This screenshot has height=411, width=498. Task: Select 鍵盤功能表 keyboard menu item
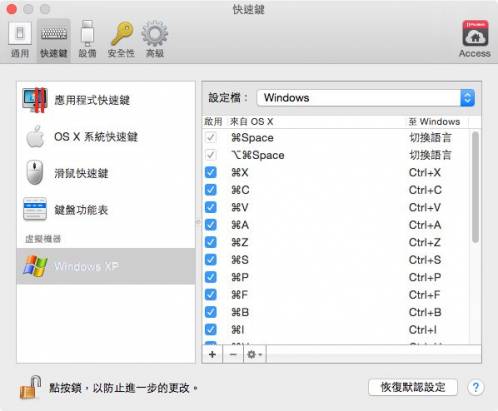106,210
